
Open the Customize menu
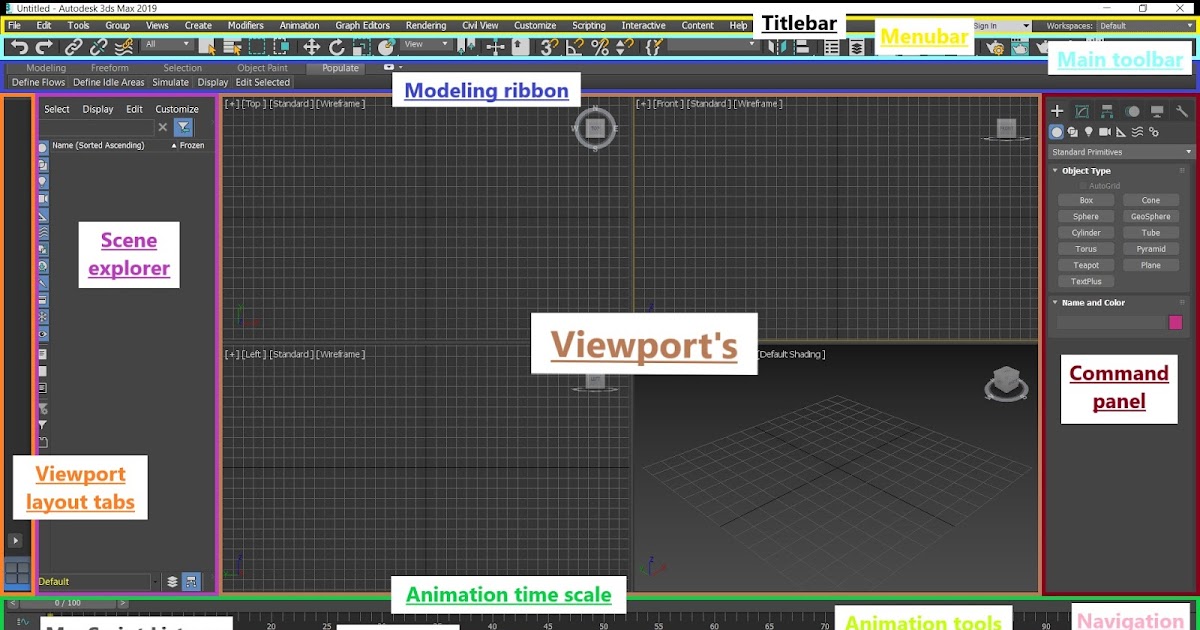tap(534, 25)
